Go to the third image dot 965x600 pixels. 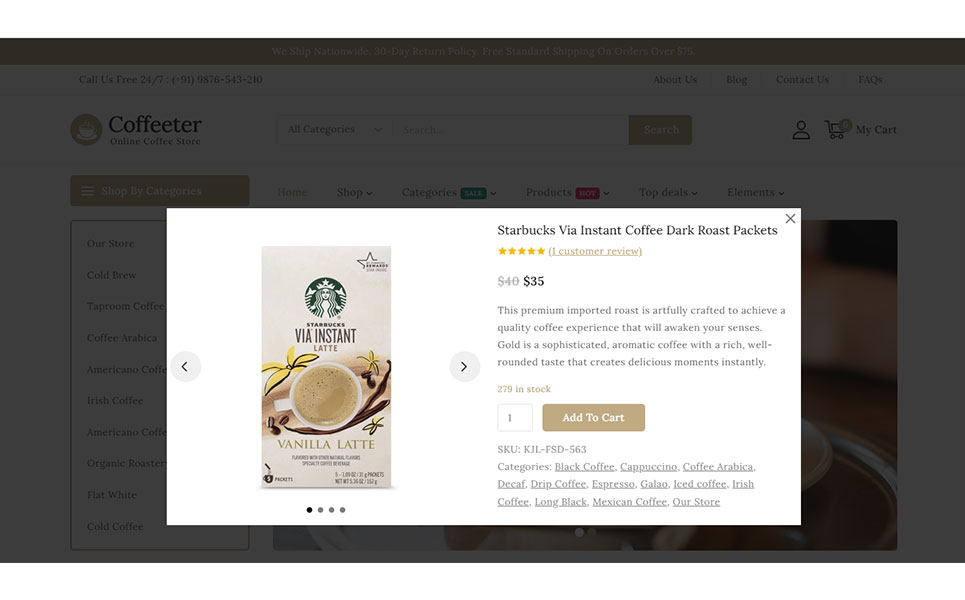point(331,510)
